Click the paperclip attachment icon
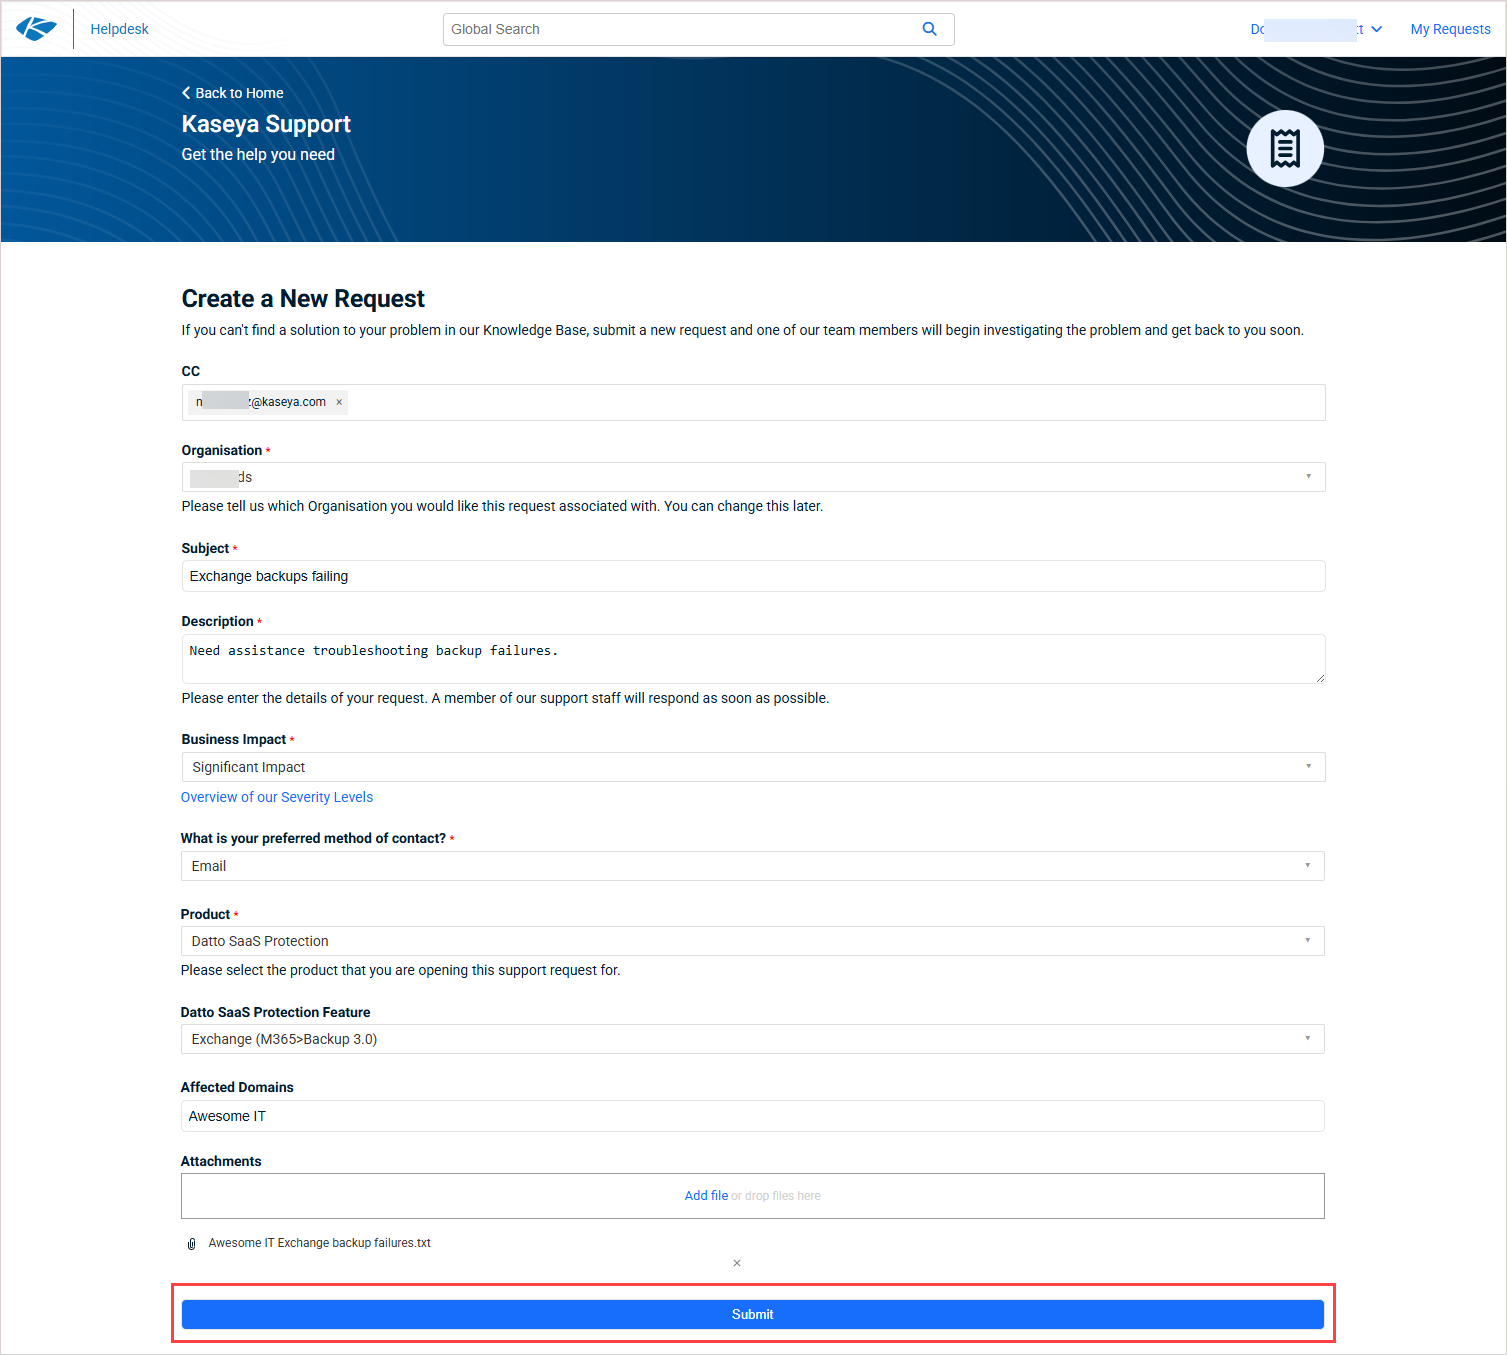The width and height of the screenshot is (1507, 1355). pyautogui.click(x=191, y=1244)
